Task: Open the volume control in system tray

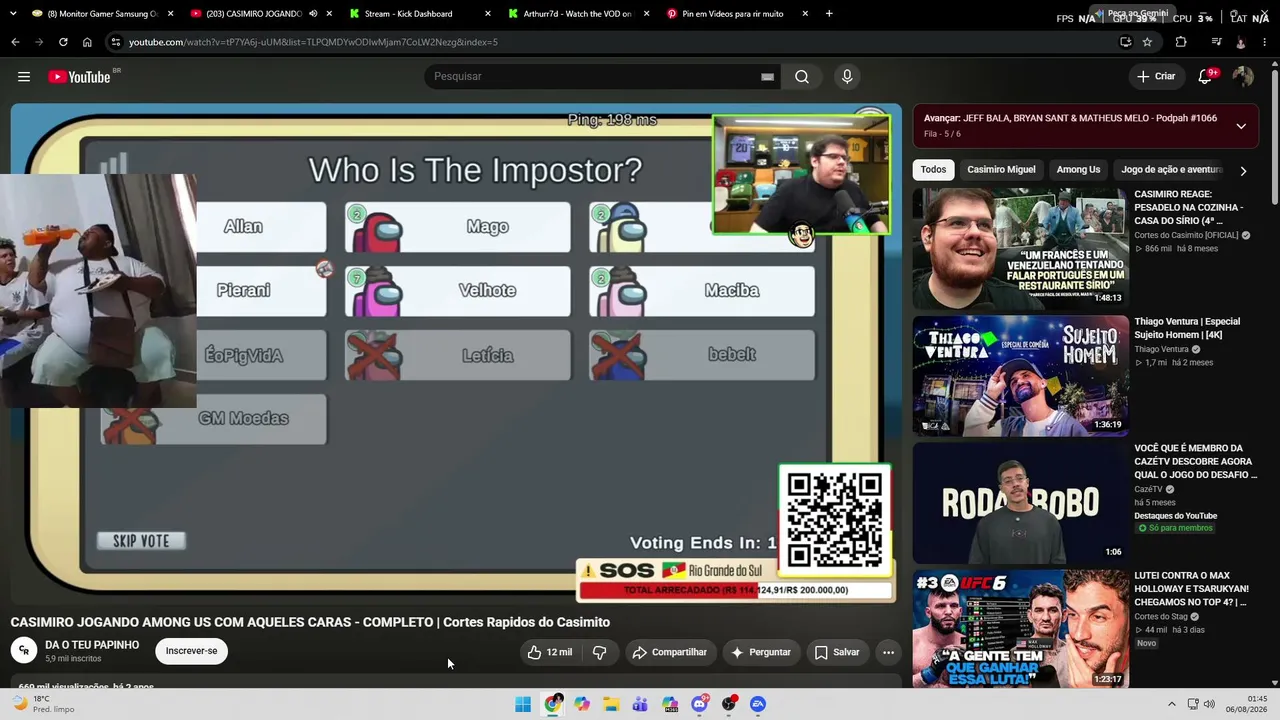Action: click(x=1209, y=704)
